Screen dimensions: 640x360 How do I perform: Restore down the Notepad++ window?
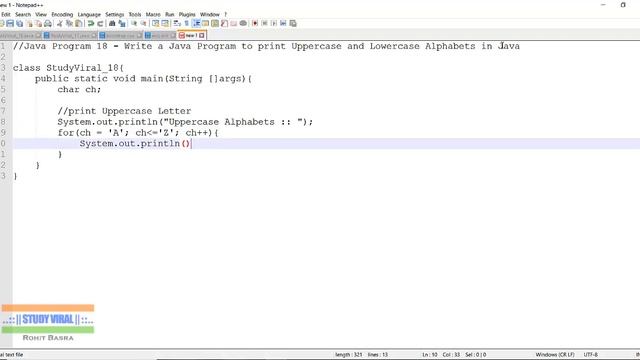[623, 5]
